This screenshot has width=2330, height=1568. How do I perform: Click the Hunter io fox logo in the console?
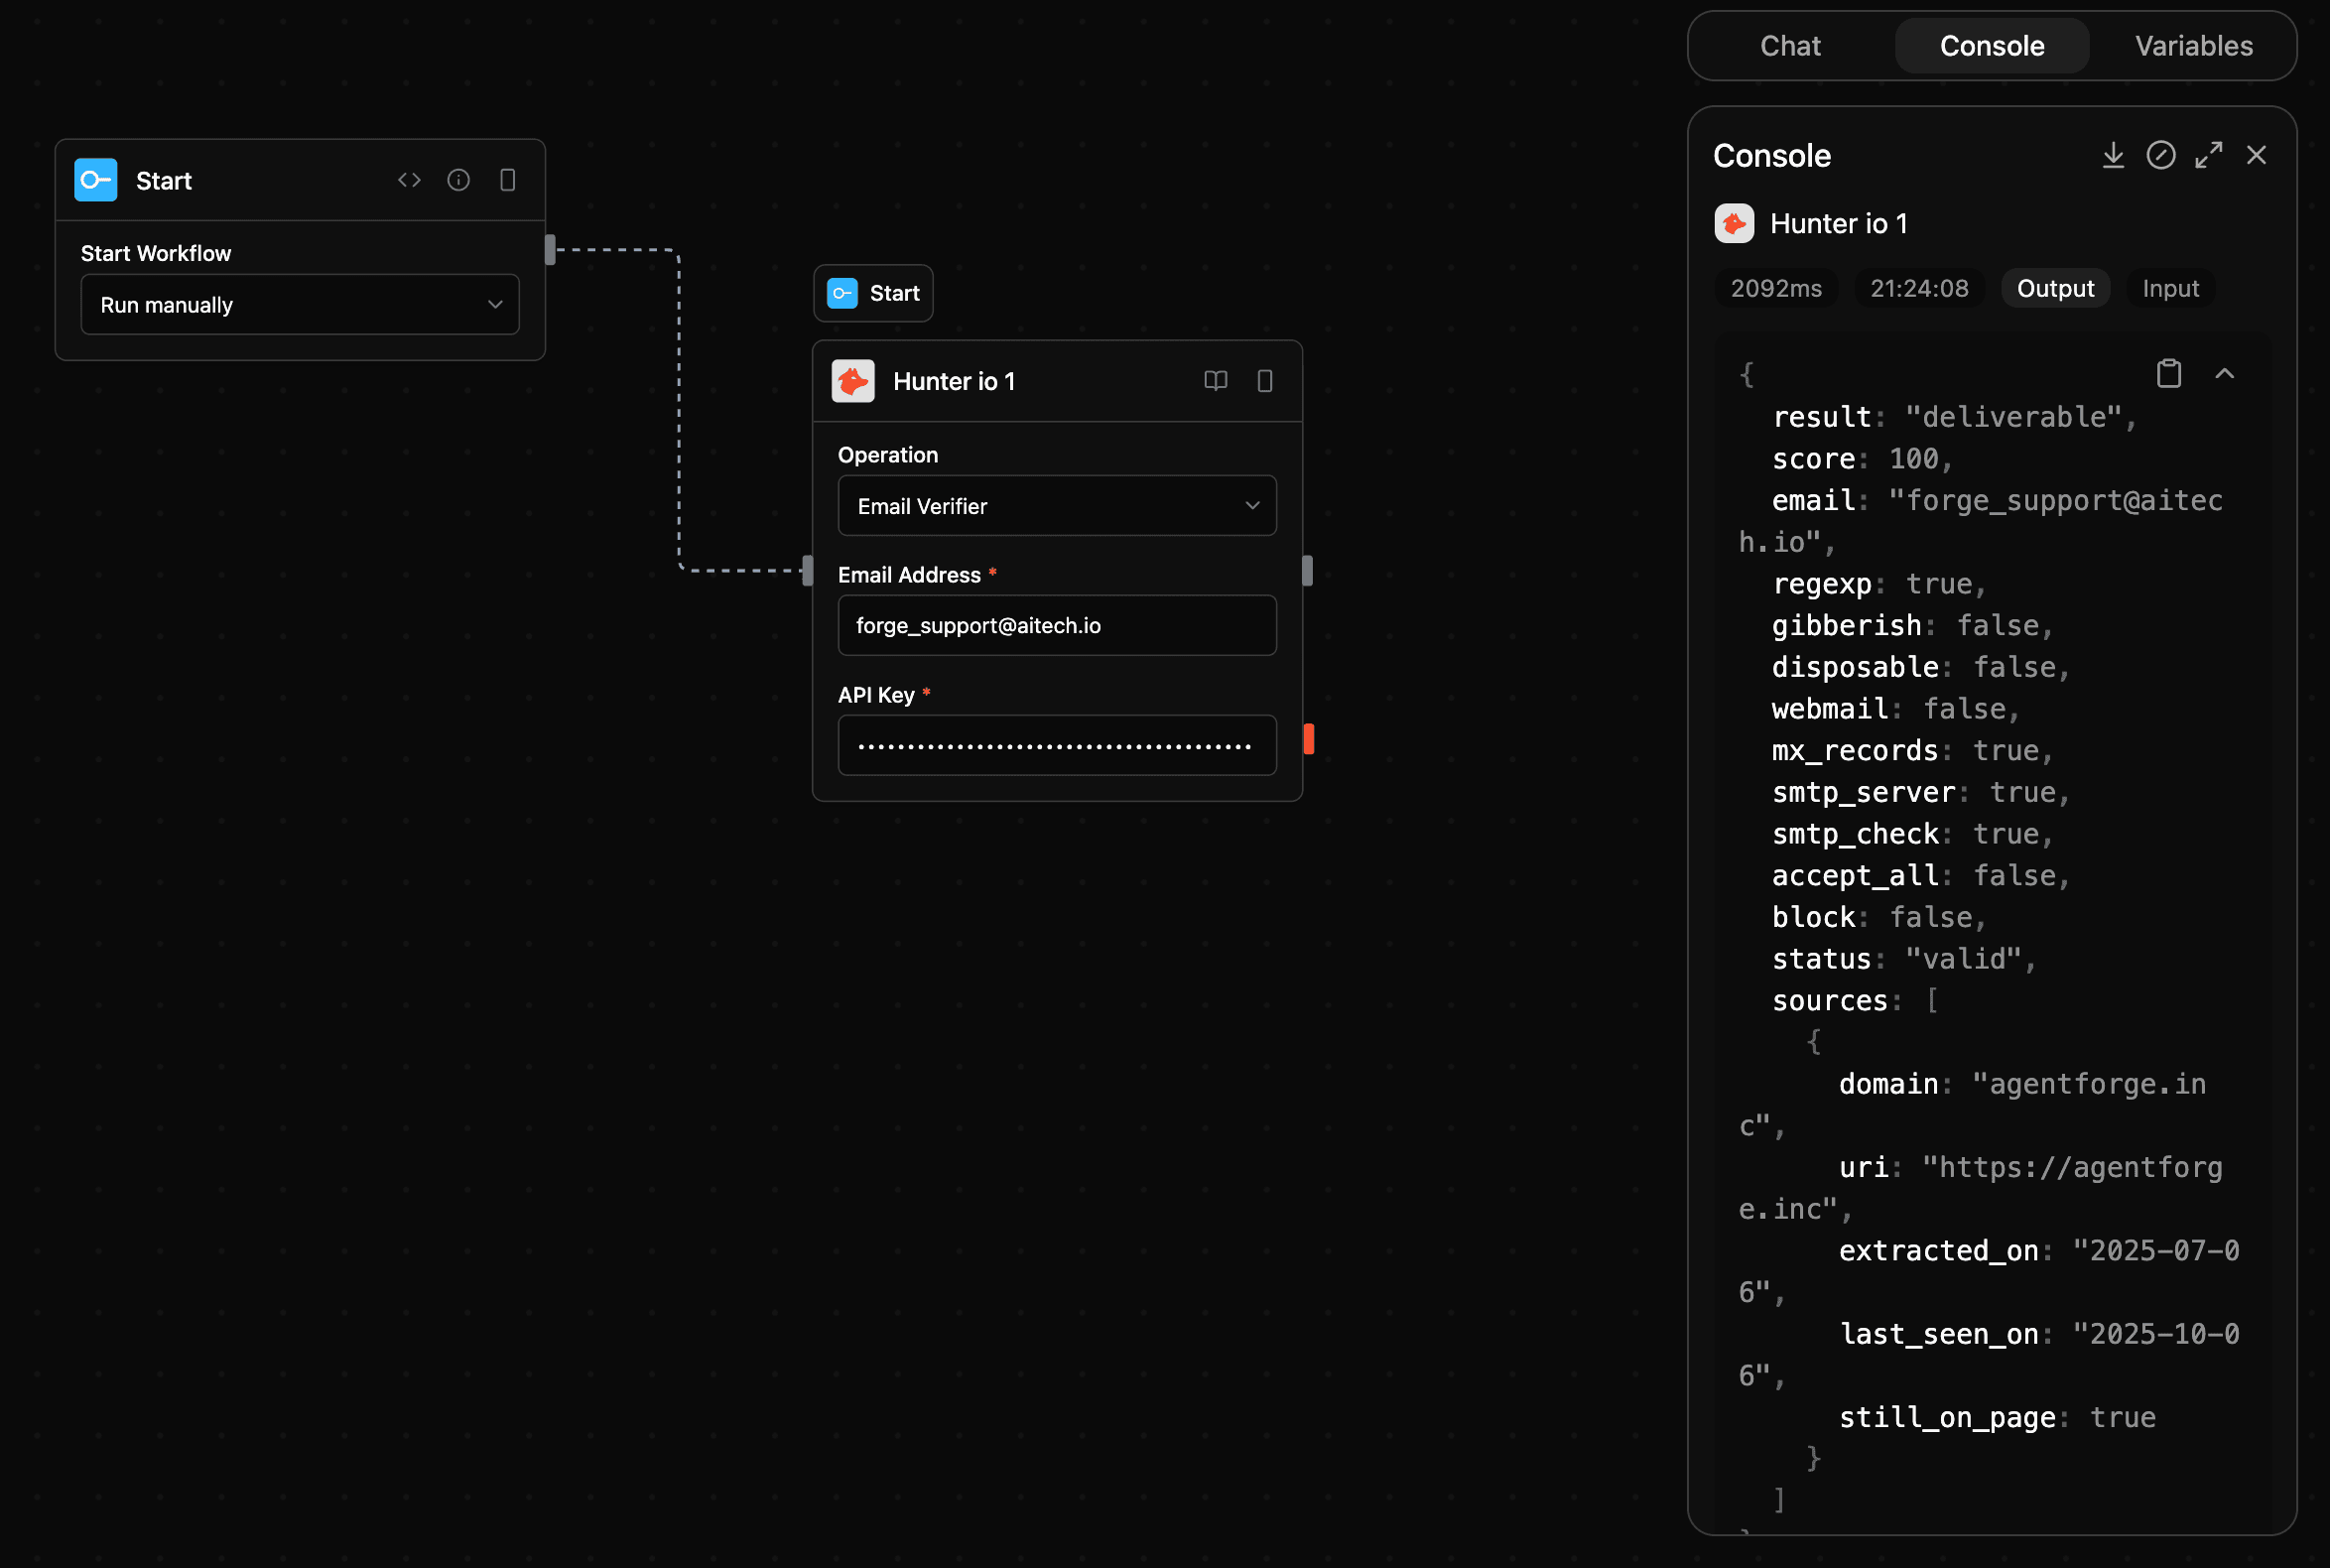1734,223
